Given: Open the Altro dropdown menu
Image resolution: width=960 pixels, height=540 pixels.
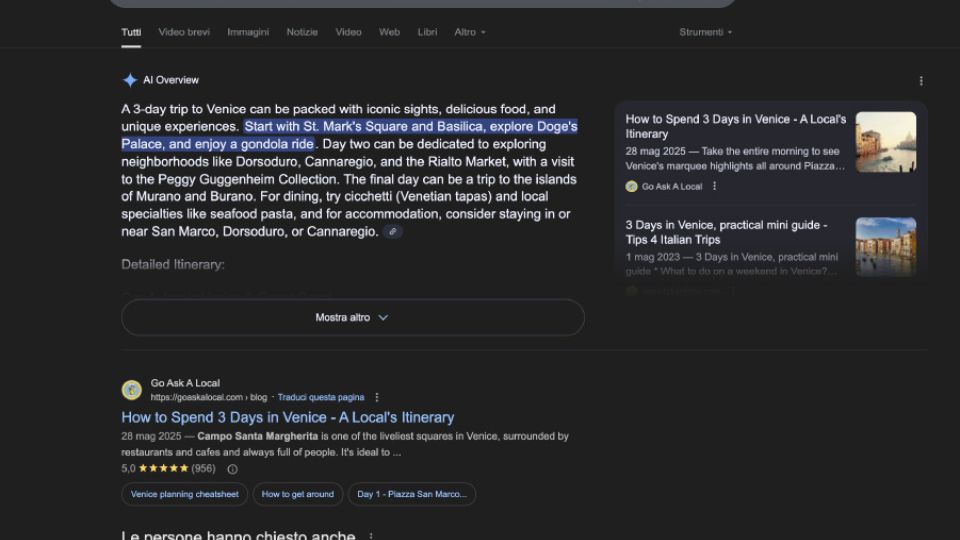Looking at the screenshot, I should click(469, 32).
